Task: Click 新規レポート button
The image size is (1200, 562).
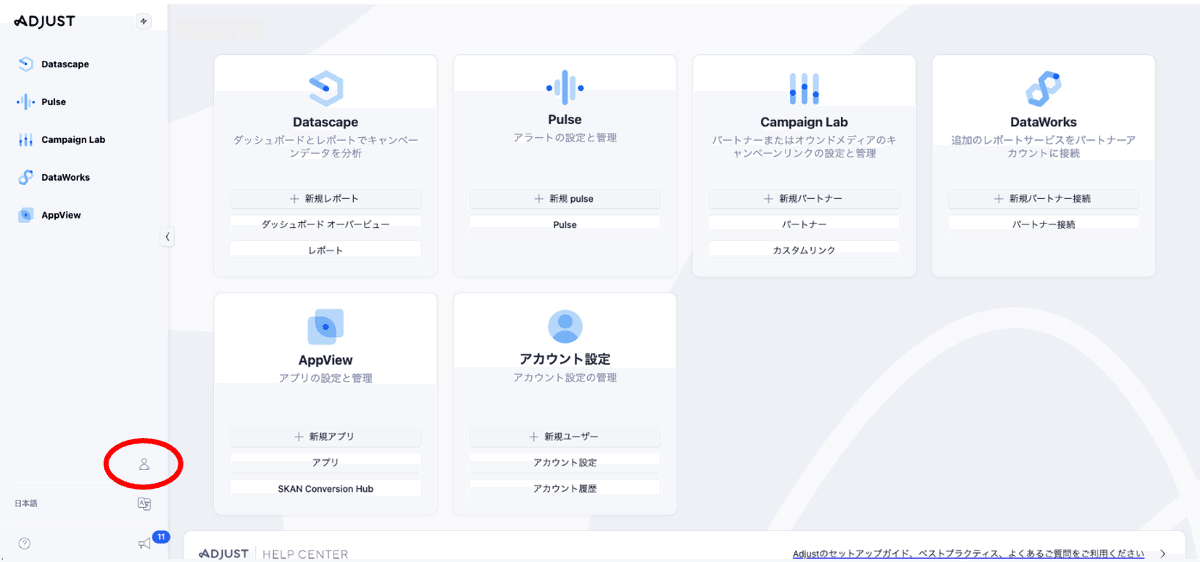Action: 325,199
